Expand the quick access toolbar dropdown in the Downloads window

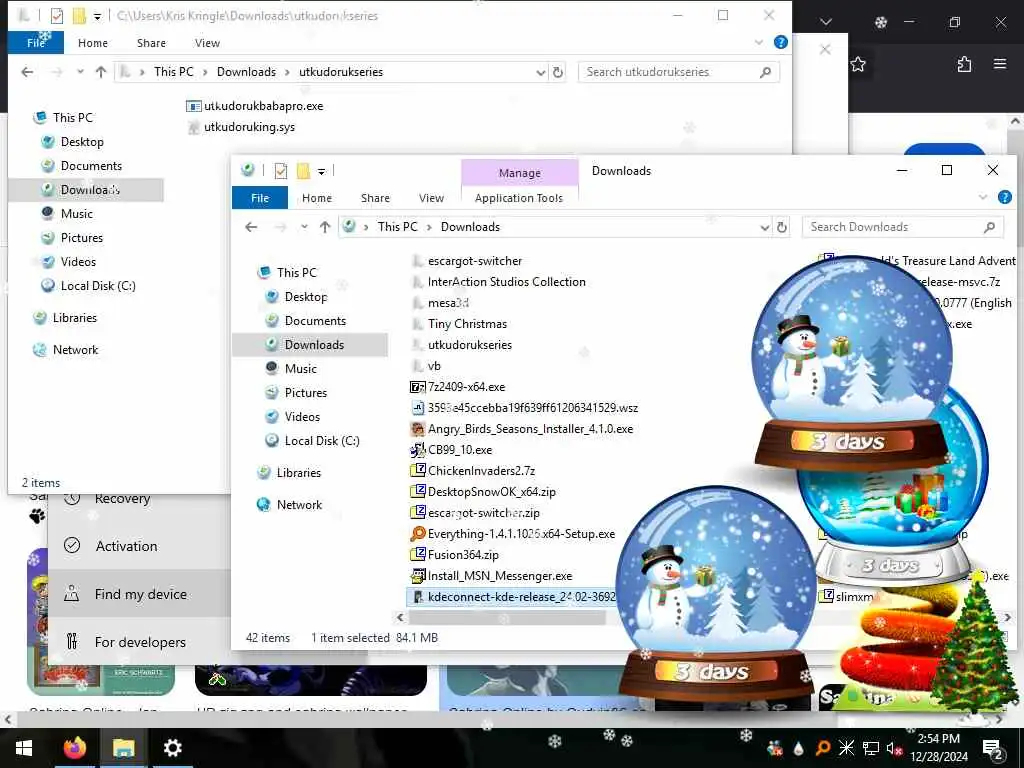point(321,172)
